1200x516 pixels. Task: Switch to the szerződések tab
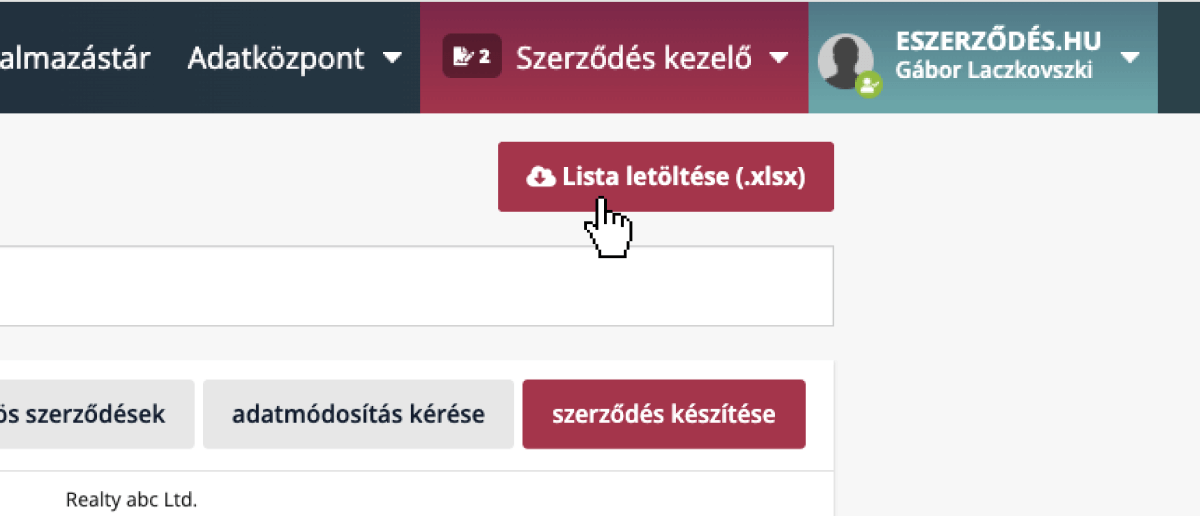[x=85, y=414]
